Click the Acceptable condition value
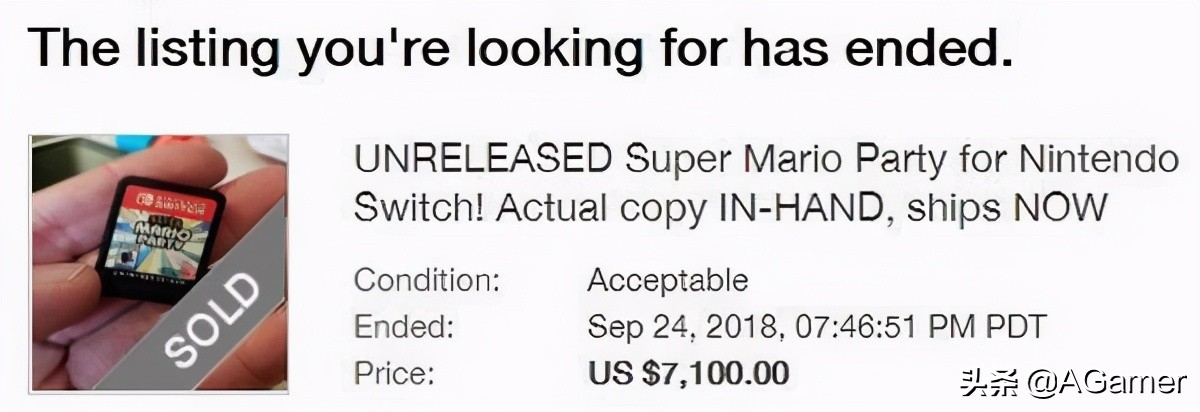The height and width of the screenshot is (412, 1200). point(667,280)
